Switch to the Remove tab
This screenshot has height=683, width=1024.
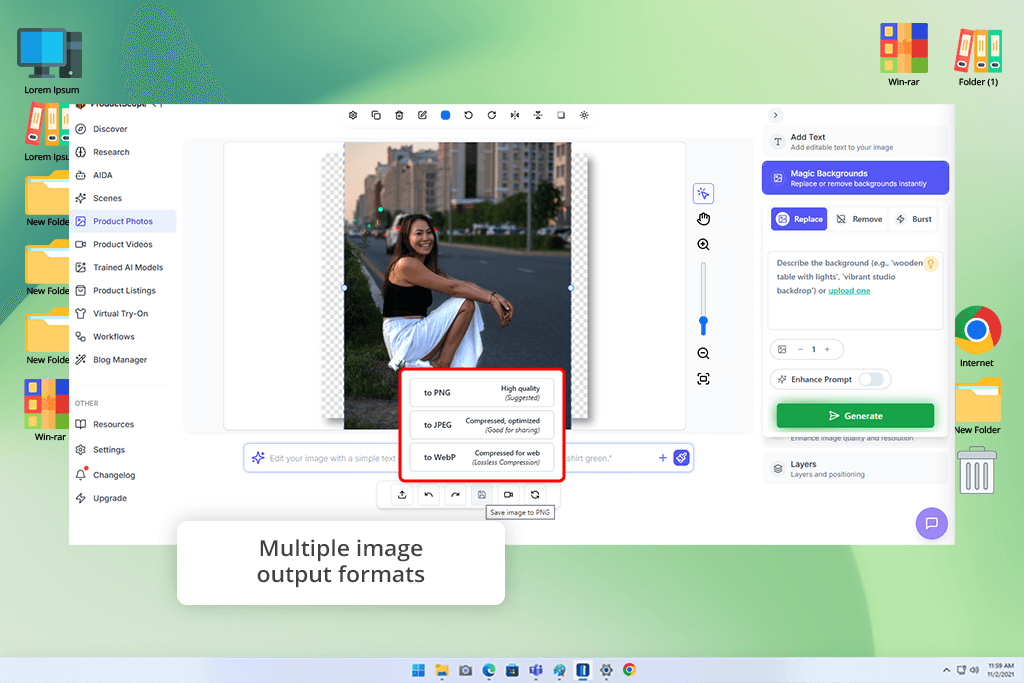pyautogui.click(x=859, y=219)
